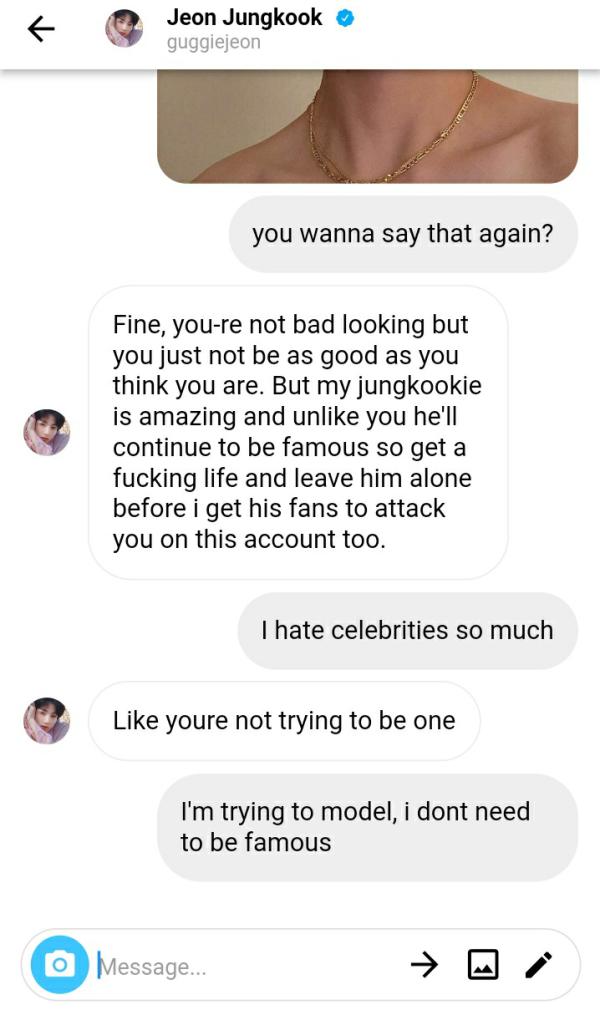Tap the guggiejeon username
The width and height of the screenshot is (600, 1020).
[x=213, y=43]
